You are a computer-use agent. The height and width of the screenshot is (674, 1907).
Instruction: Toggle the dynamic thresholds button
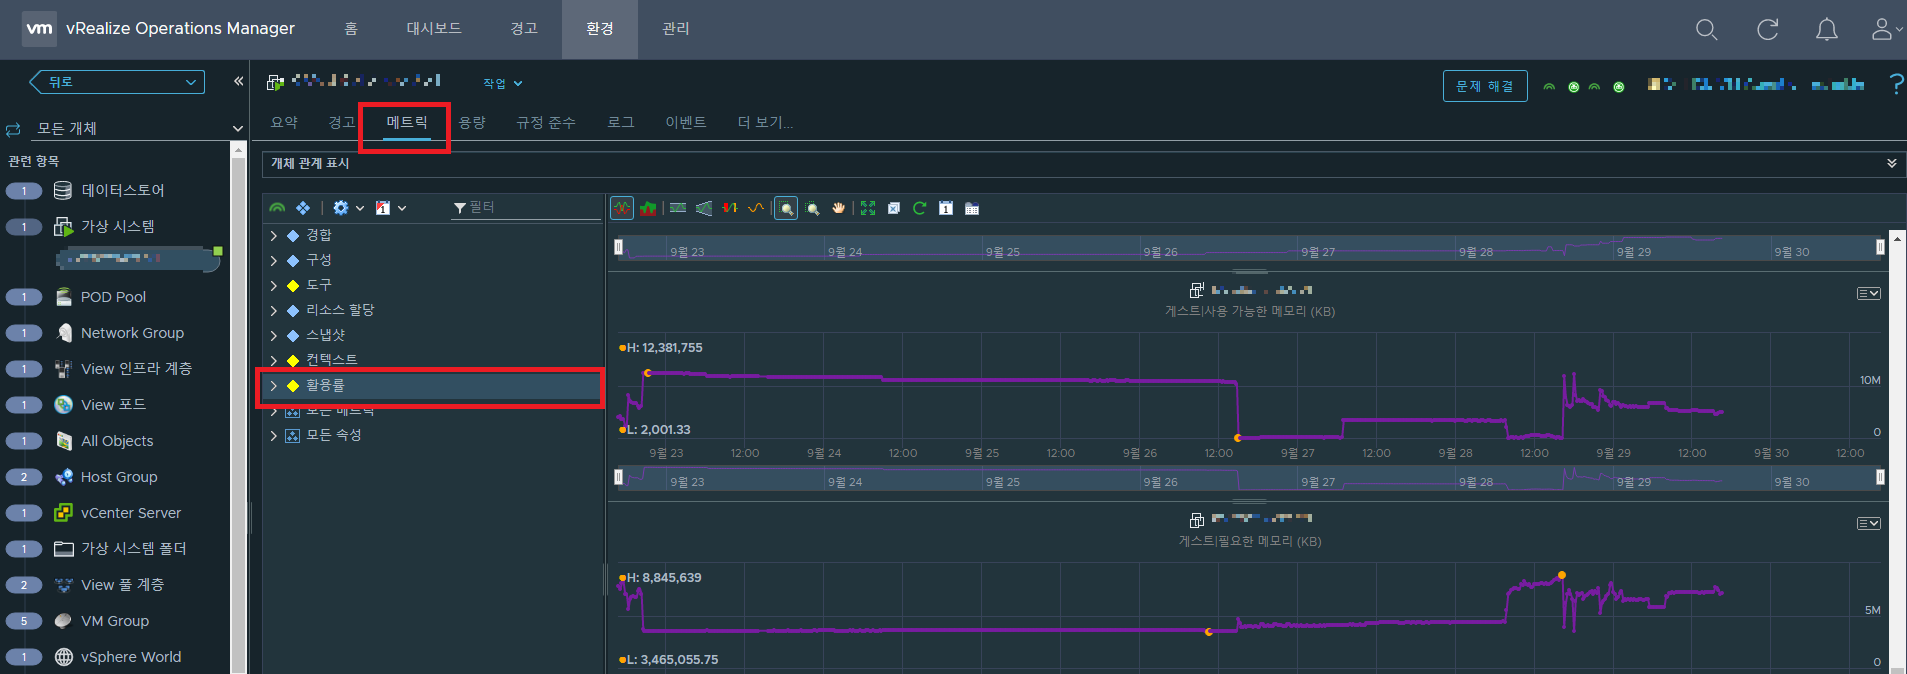[678, 208]
